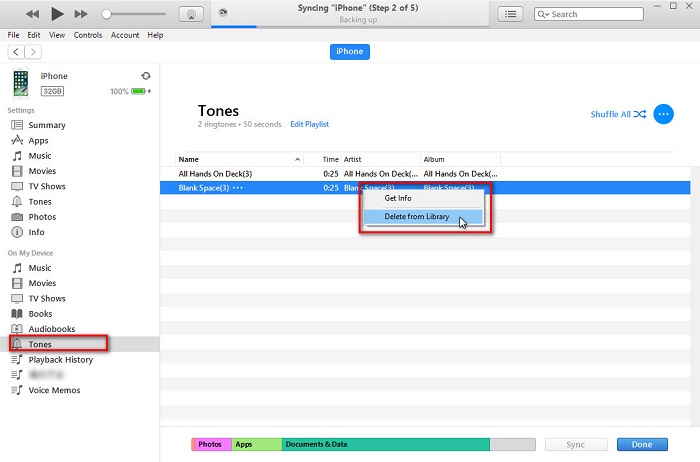Open the View menu

tap(57, 35)
